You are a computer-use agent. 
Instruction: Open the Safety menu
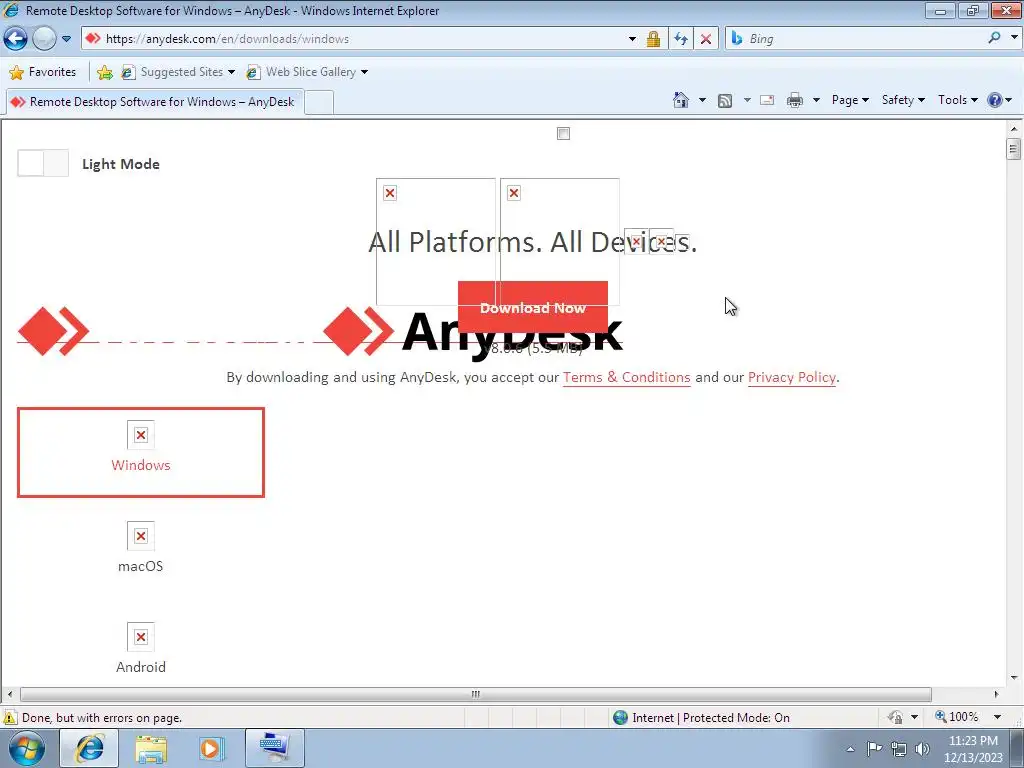click(903, 100)
